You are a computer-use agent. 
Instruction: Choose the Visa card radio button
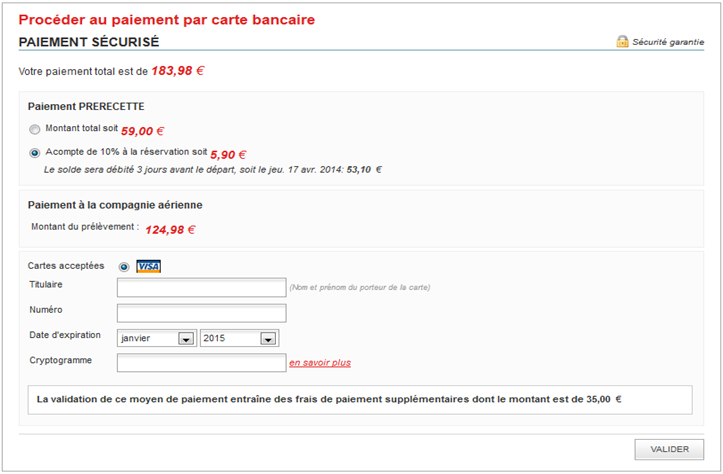[124, 266]
